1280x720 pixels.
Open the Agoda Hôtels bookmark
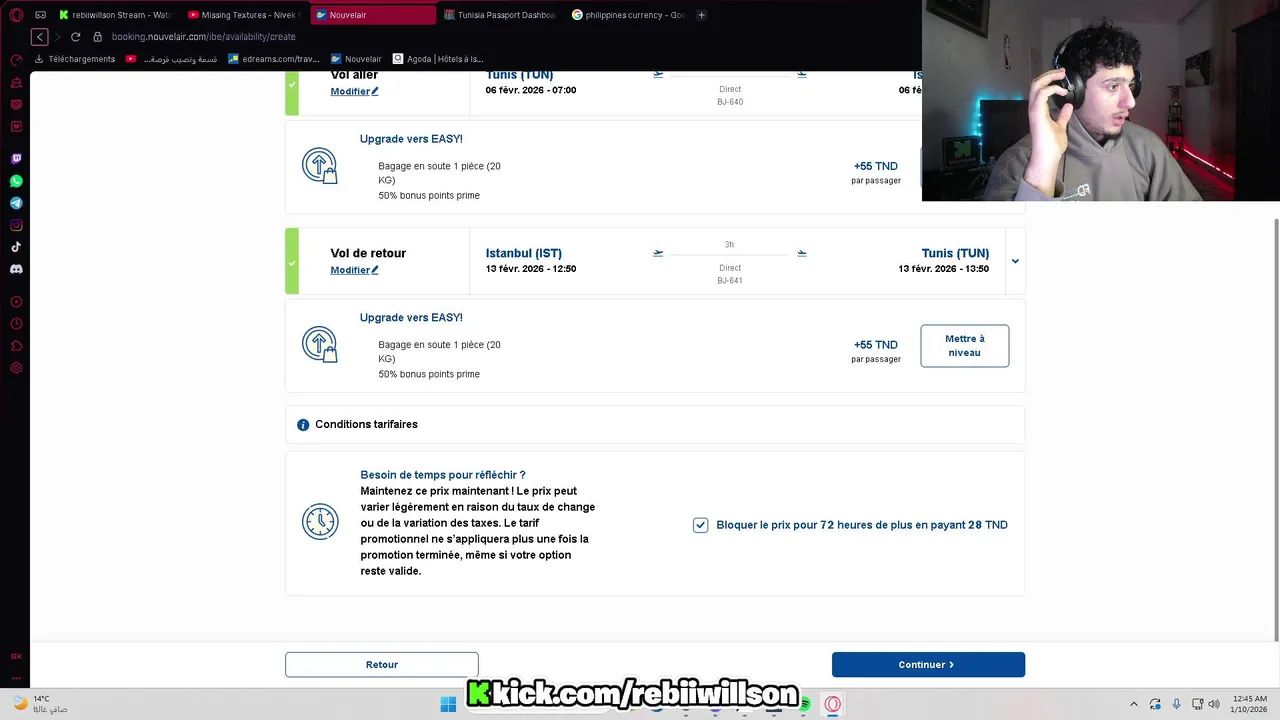(x=438, y=59)
